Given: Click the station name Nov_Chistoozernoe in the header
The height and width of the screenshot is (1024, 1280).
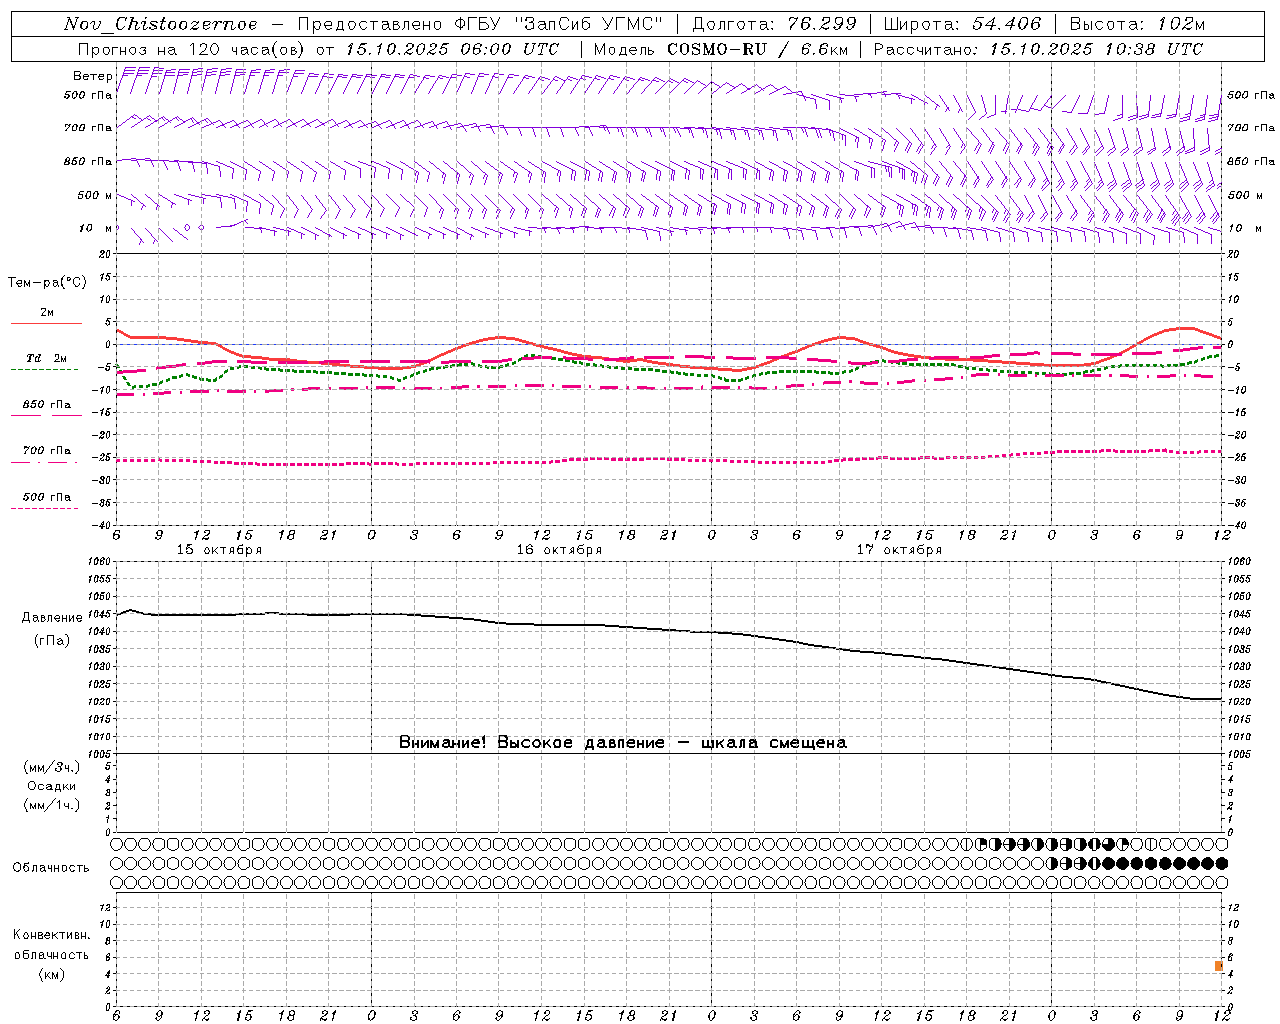Looking at the screenshot, I should [x=160, y=24].
